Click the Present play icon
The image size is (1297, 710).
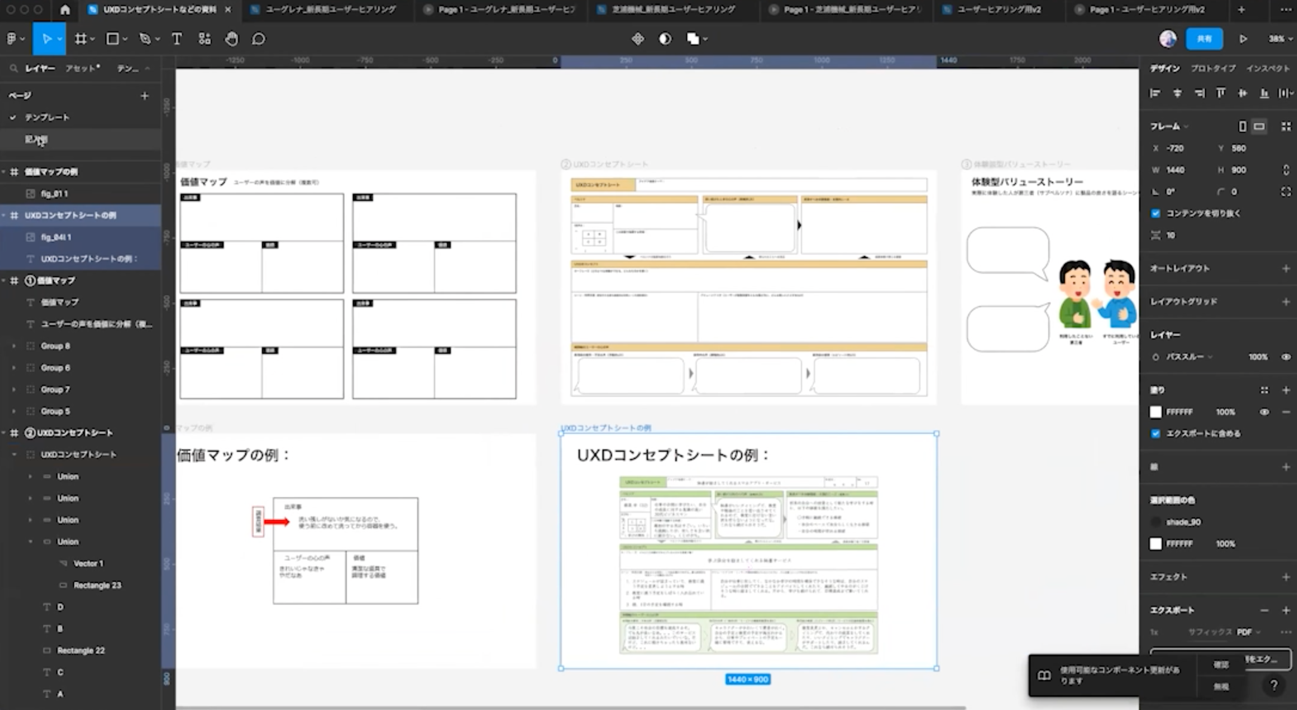click(x=1243, y=39)
